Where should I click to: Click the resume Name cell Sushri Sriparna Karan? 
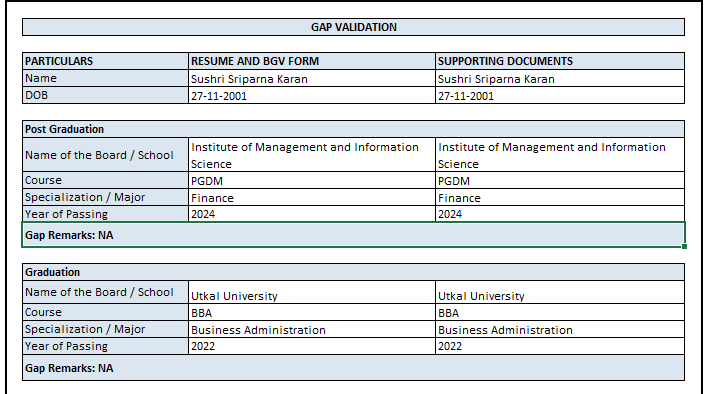point(312,78)
